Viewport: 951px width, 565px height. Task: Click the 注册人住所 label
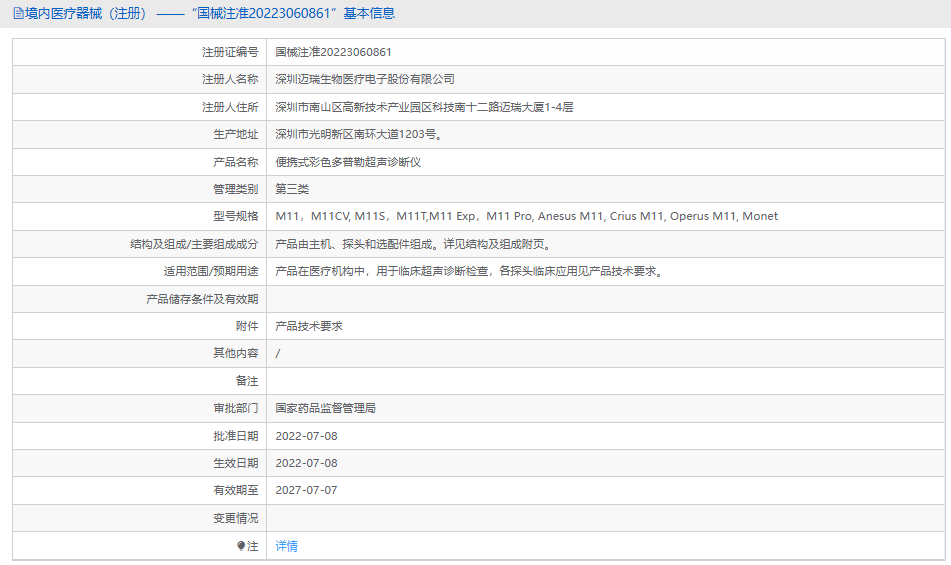tap(230, 107)
